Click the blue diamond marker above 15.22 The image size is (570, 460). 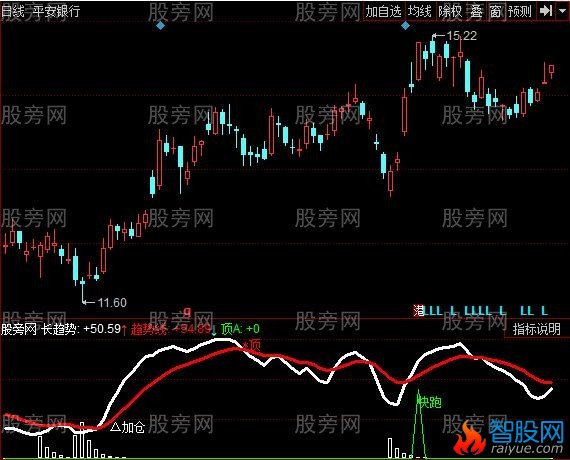[405, 25]
